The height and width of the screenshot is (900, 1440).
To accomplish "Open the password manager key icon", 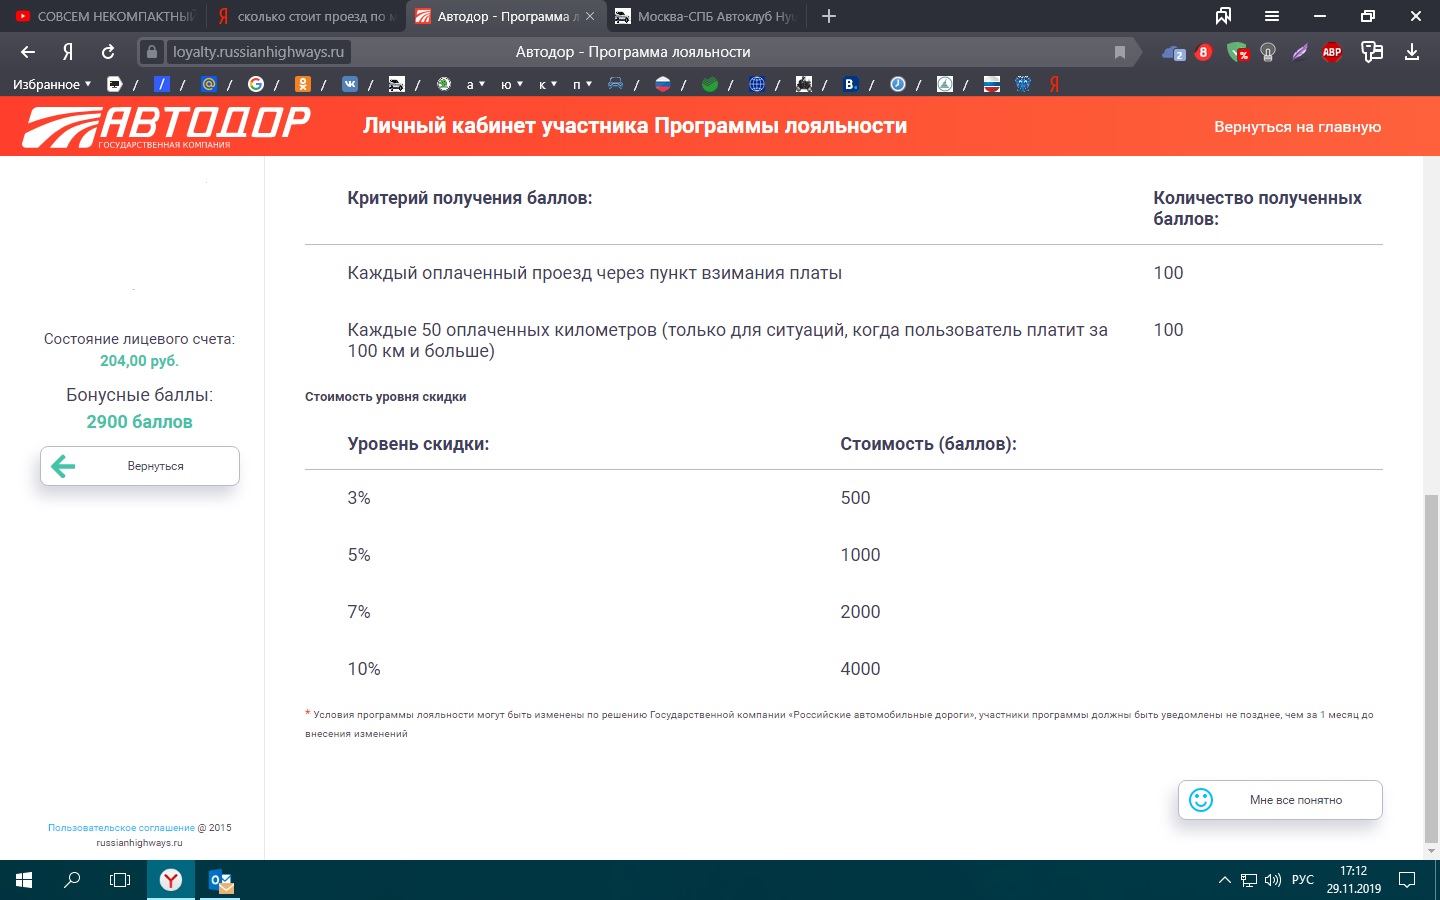I will click(1372, 52).
